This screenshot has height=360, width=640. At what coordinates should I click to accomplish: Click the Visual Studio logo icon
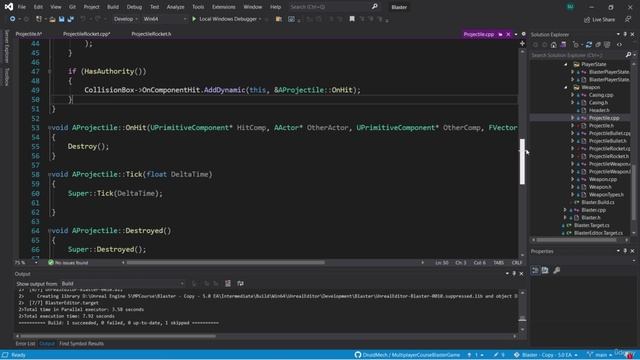tap(9, 7)
